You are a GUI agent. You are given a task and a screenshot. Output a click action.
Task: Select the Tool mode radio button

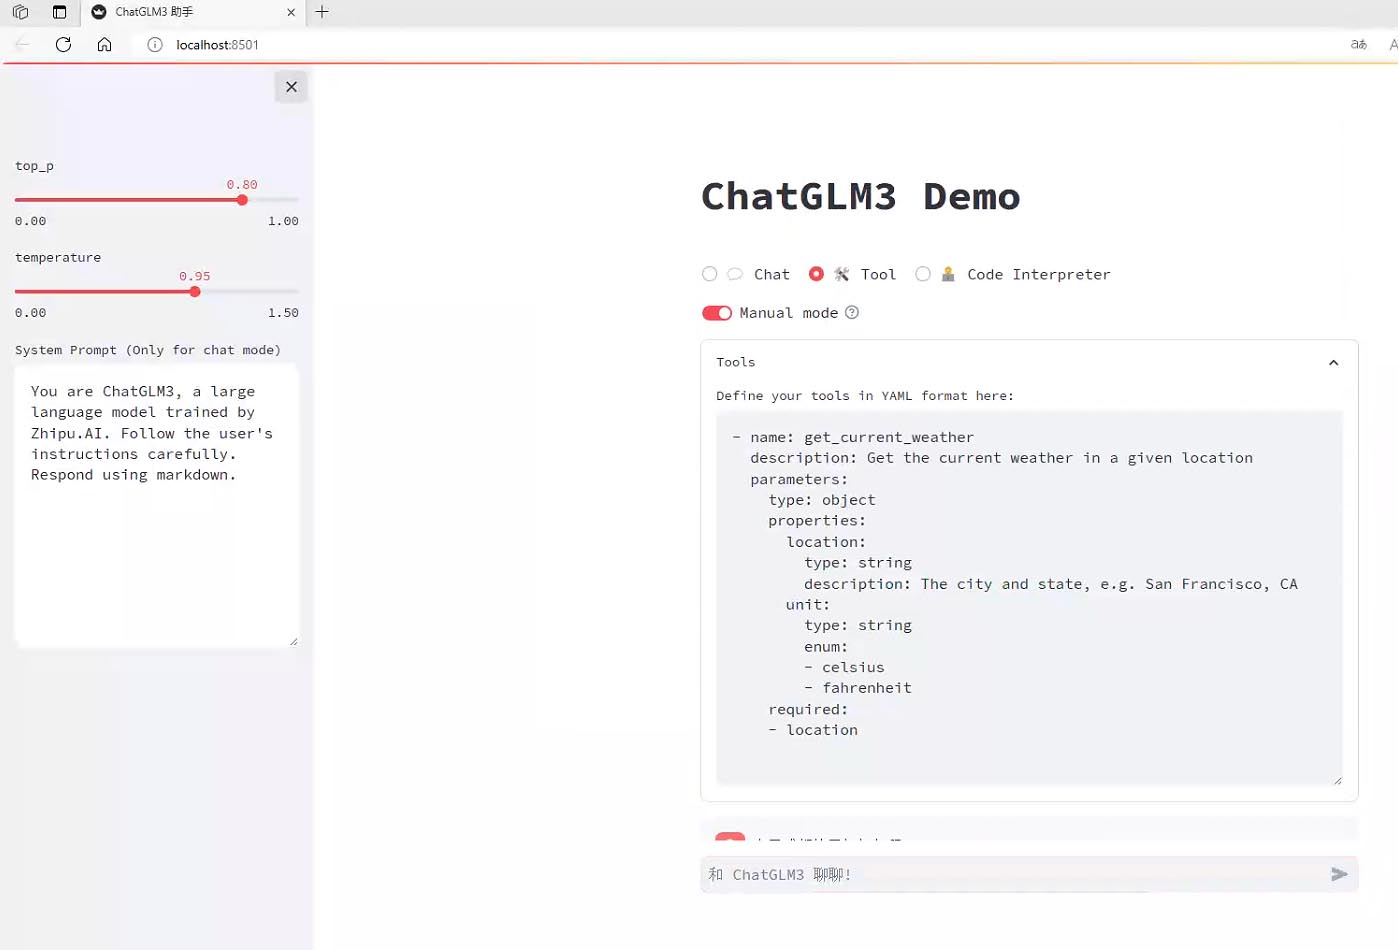click(x=816, y=274)
